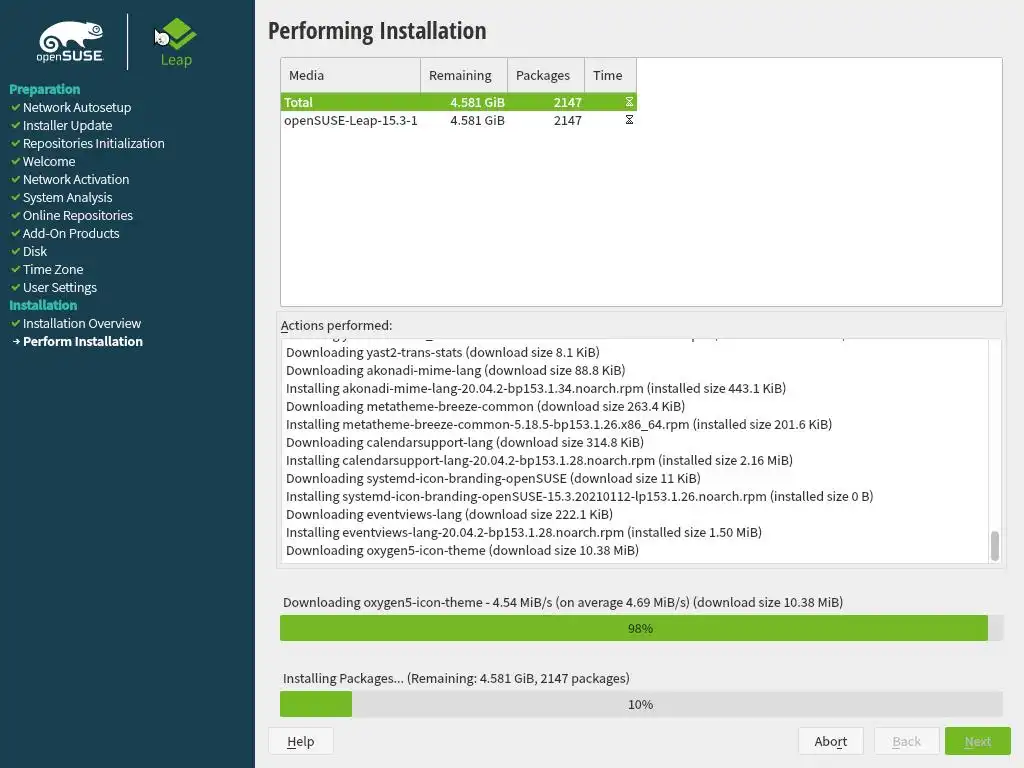
Task: Click the Downloading calendarsupport-lang log line
Action: pyautogui.click(x=465, y=442)
